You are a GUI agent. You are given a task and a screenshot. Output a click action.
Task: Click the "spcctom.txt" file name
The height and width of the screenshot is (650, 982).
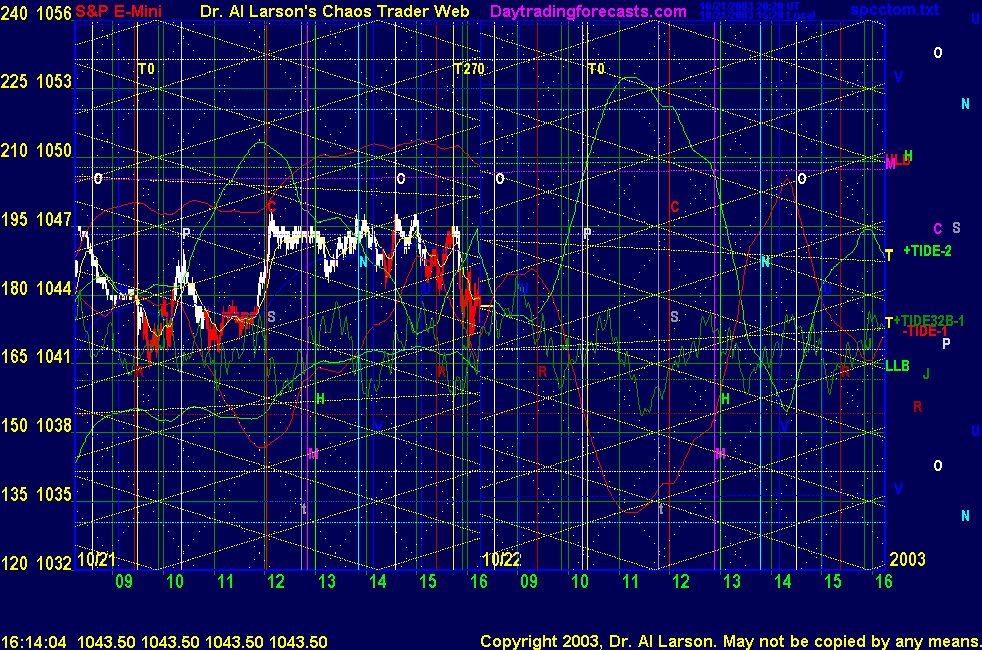point(894,9)
